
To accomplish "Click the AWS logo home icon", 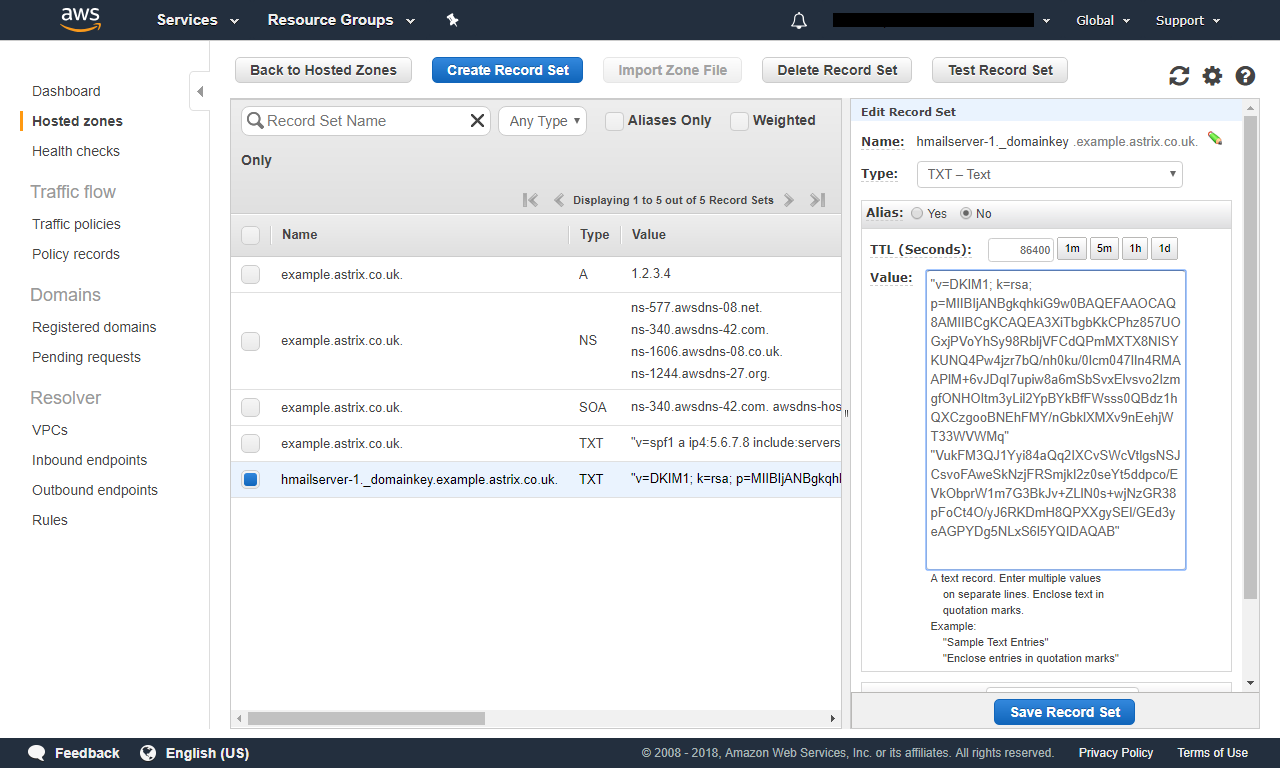I will tap(81, 19).
